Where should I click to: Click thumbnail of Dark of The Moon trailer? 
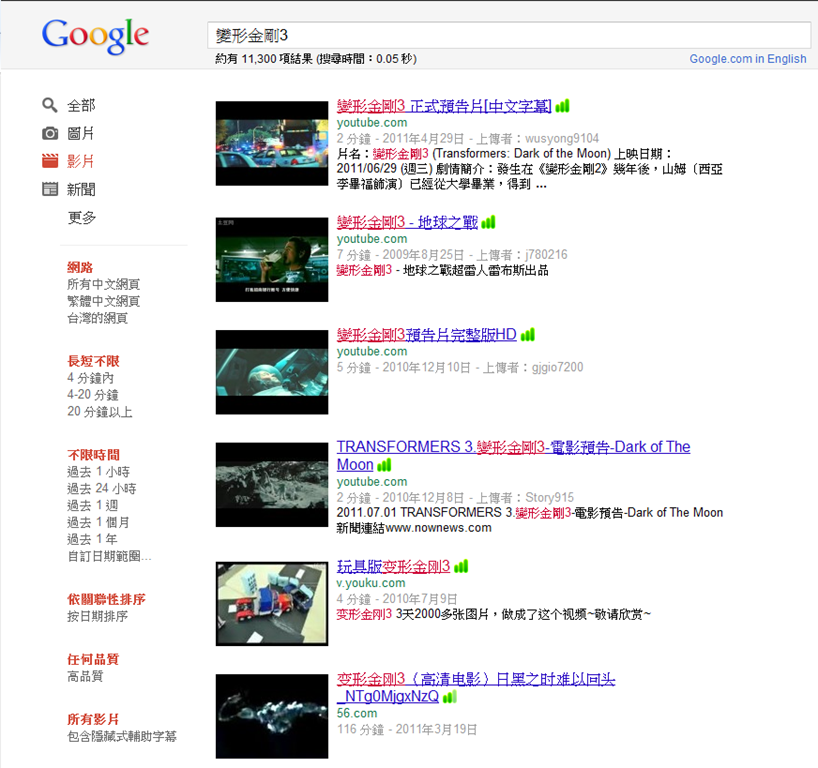coord(272,485)
